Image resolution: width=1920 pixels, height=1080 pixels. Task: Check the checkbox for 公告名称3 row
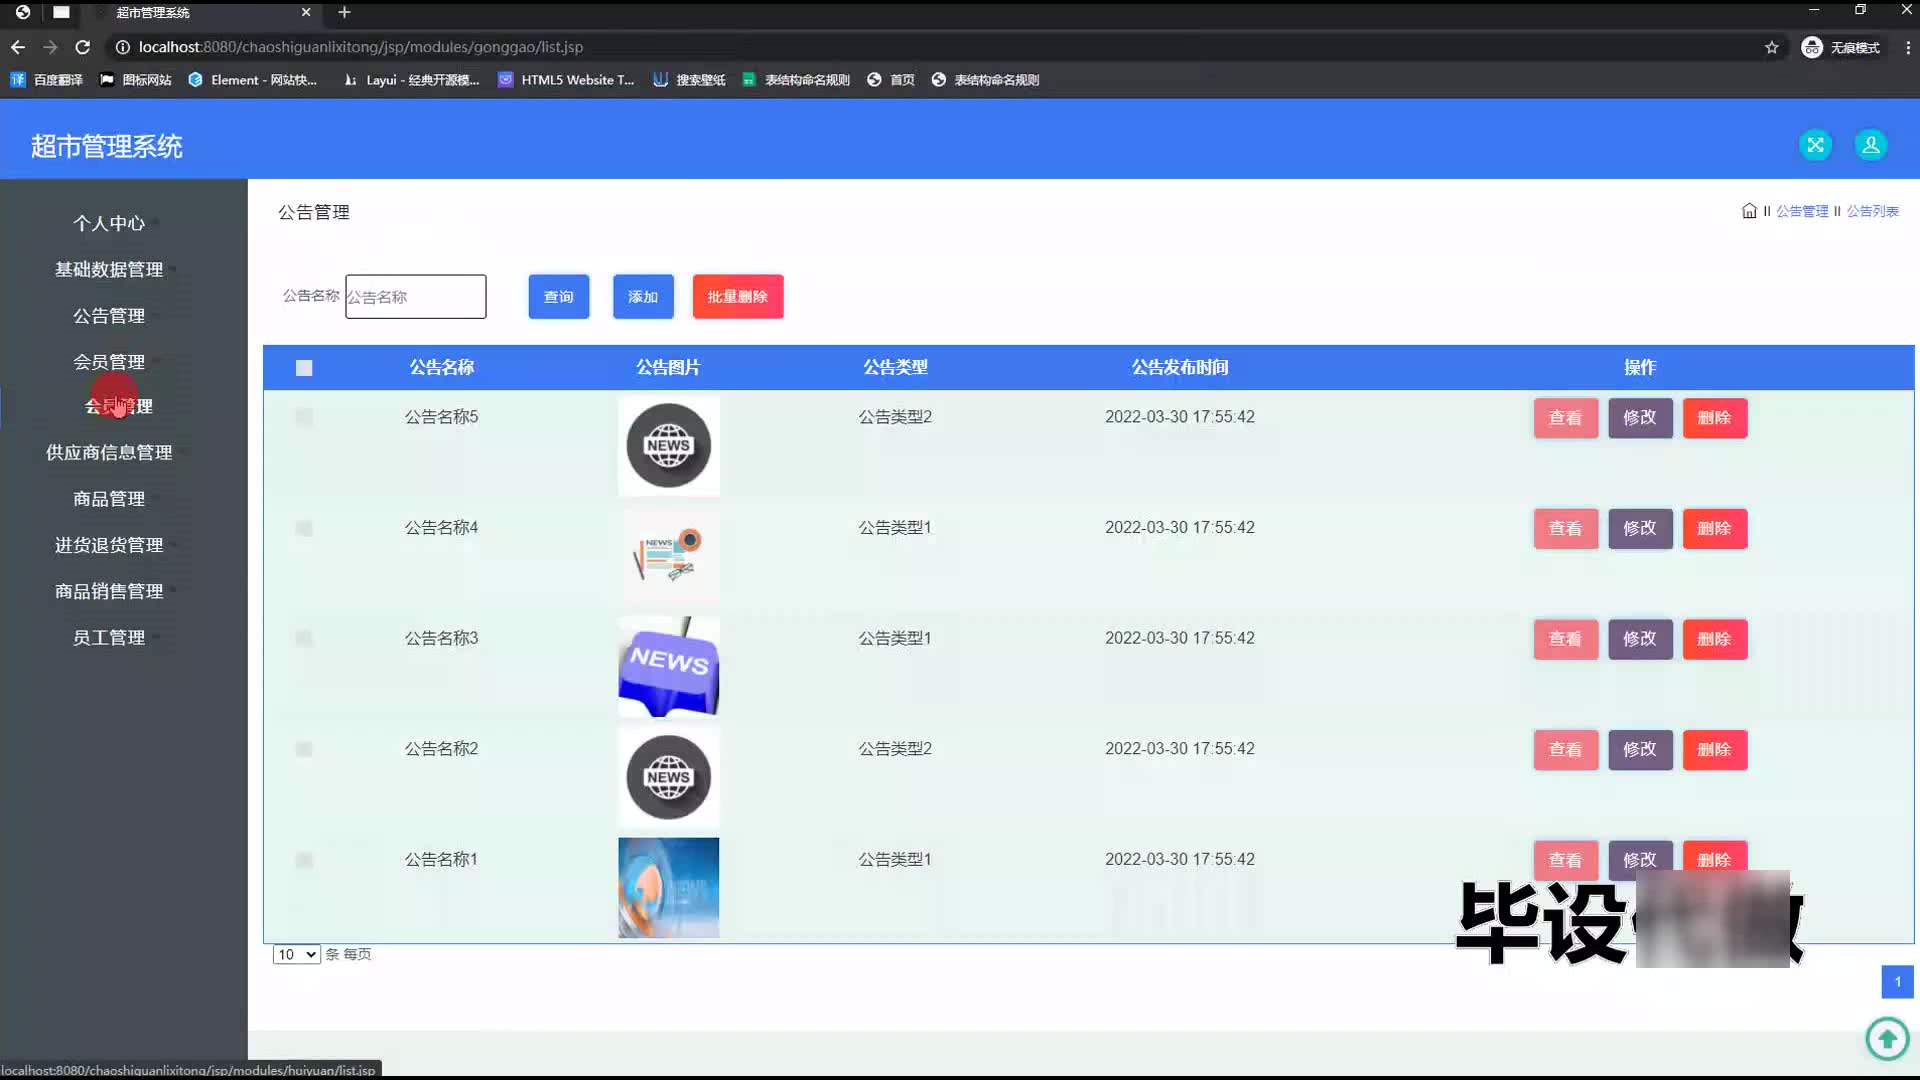[304, 638]
